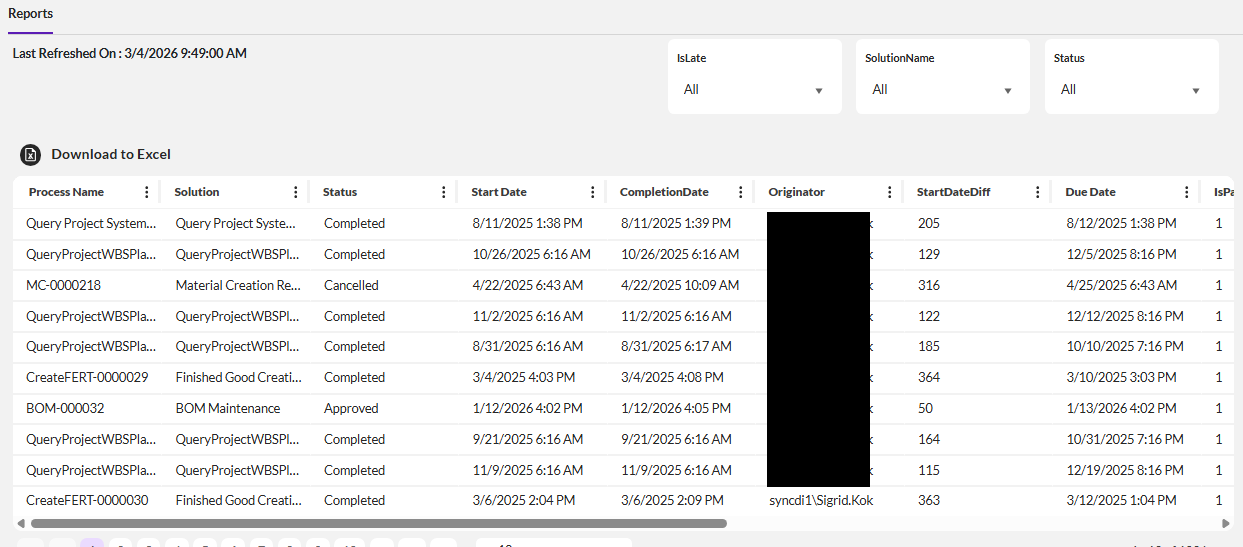Sort by the Process Name header
The height and width of the screenshot is (547, 1243).
click(x=66, y=192)
